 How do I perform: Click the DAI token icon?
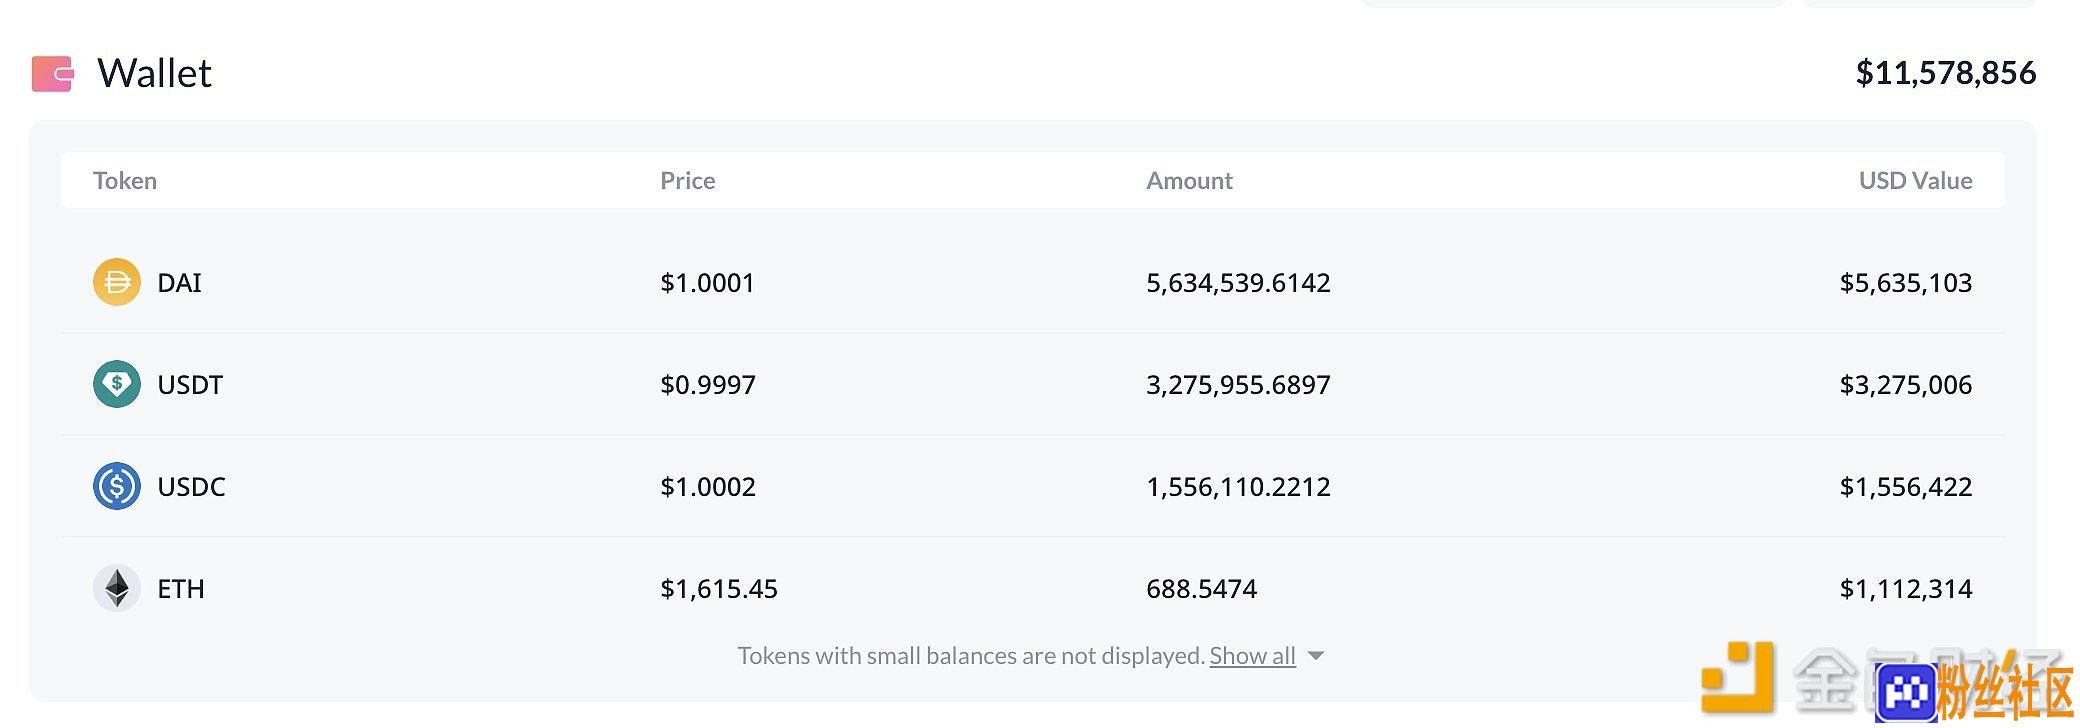[117, 282]
